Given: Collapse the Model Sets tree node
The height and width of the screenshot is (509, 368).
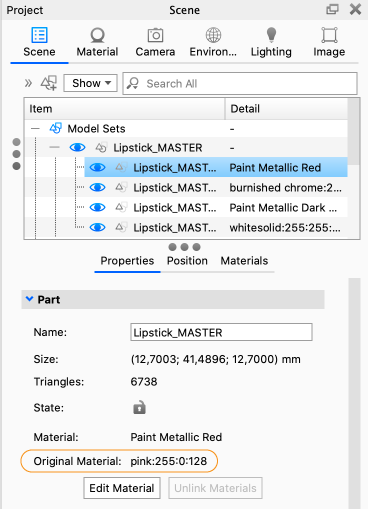Looking at the screenshot, I should pos(35,128).
